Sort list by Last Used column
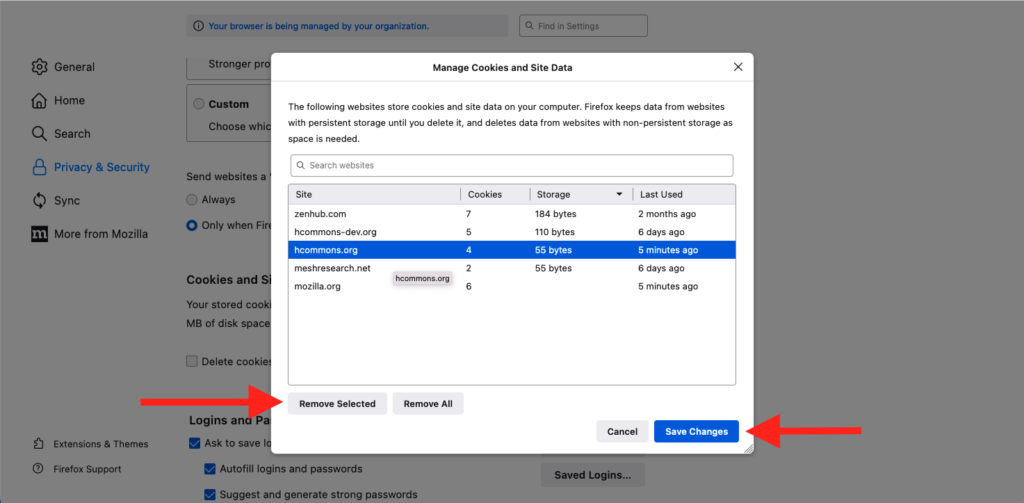Image resolution: width=1024 pixels, height=503 pixels. (660, 195)
